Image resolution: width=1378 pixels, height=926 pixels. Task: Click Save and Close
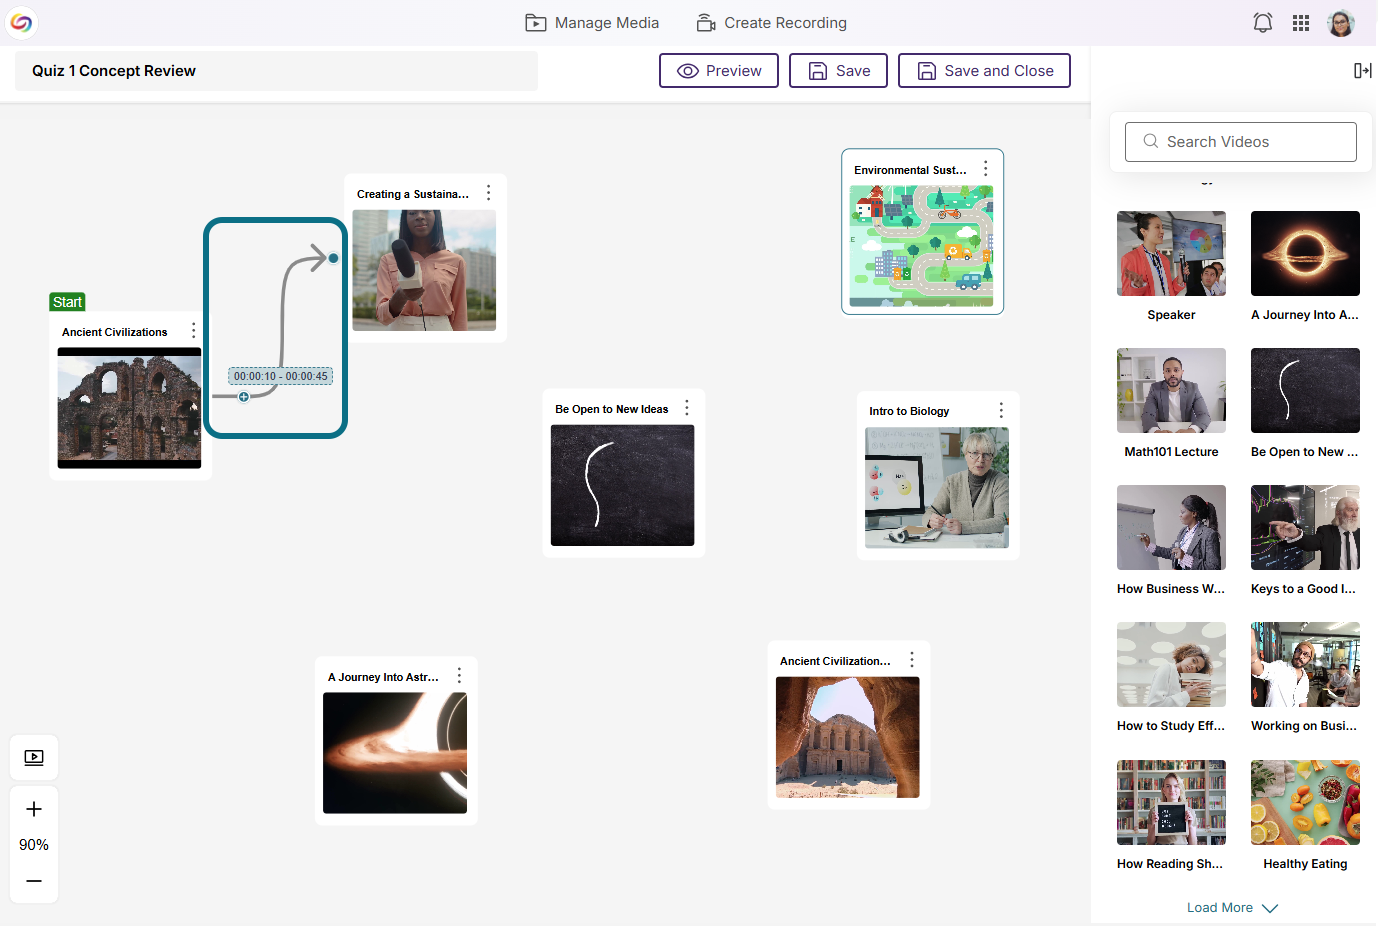click(984, 71)
